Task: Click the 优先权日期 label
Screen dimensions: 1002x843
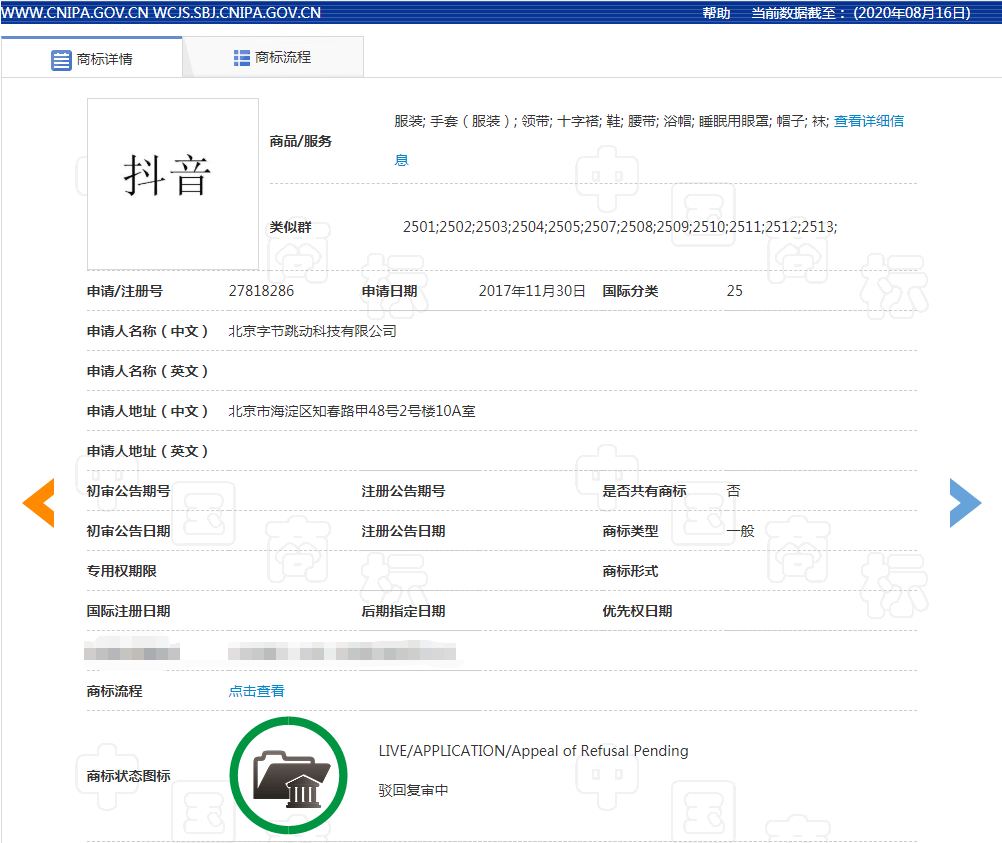Action: coord(637,611)
